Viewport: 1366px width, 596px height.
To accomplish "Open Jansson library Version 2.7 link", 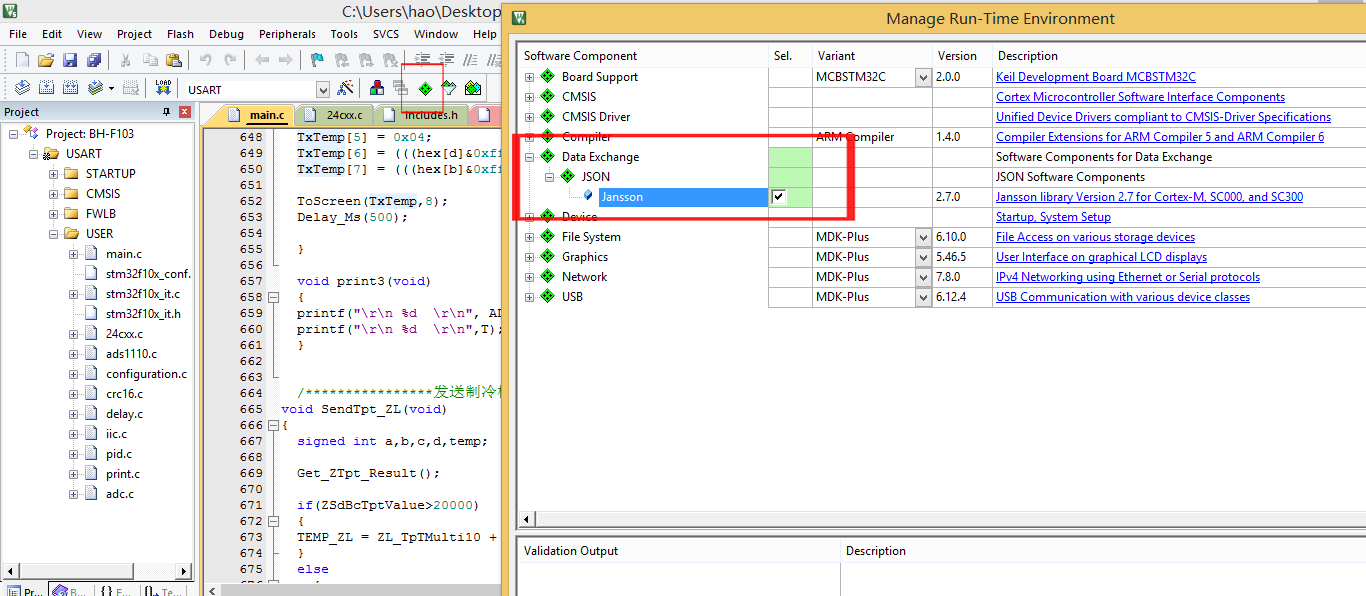I will tap(1149, 197).
